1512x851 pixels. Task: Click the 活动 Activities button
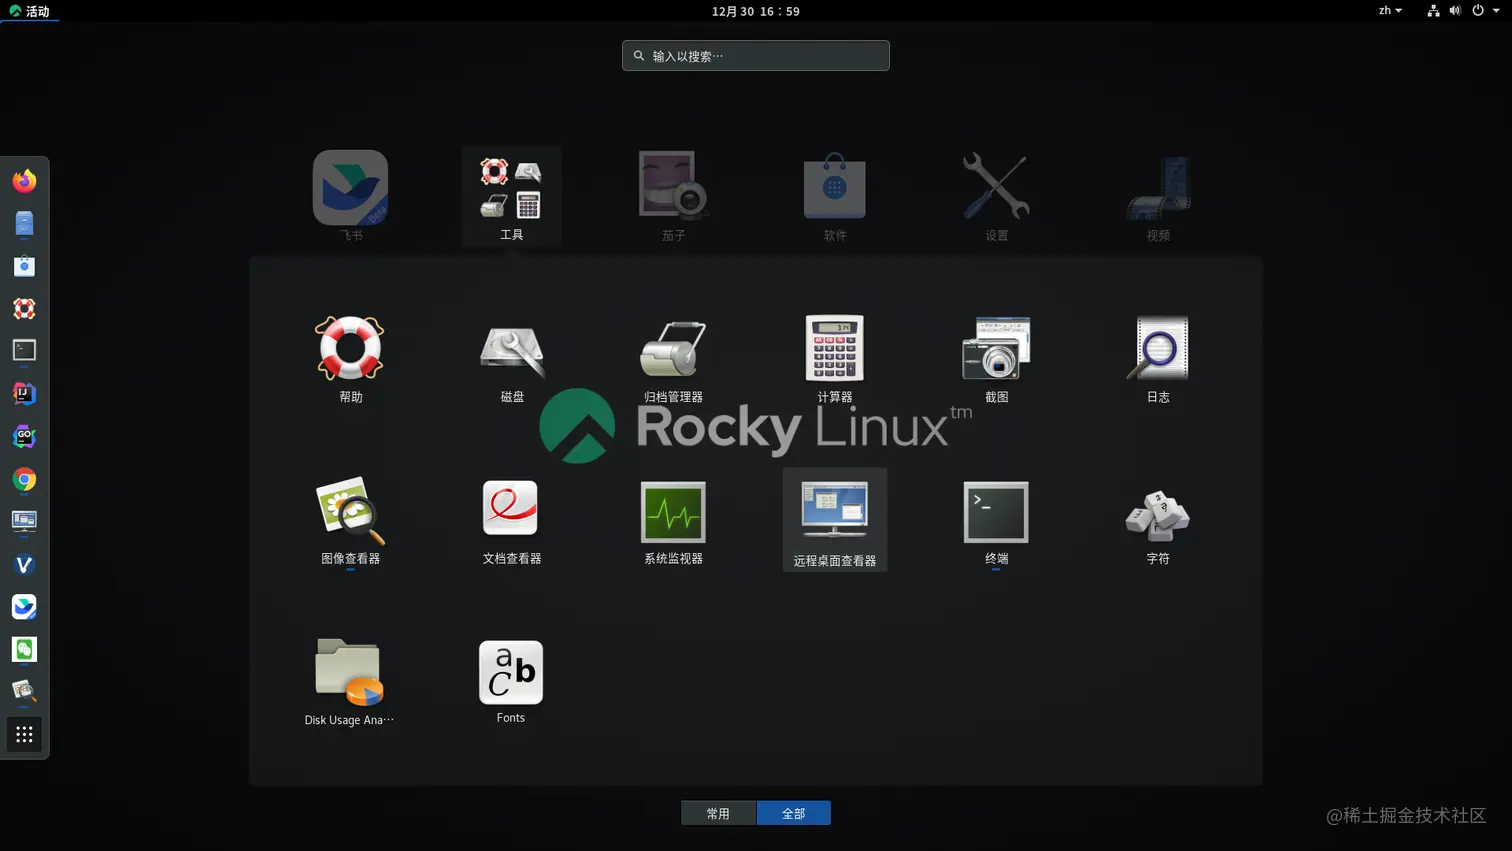click(x=29, y=11)
